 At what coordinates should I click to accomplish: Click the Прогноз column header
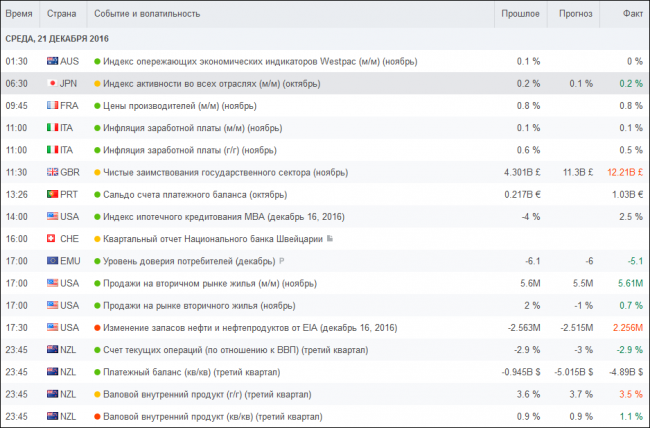point(576,14)
